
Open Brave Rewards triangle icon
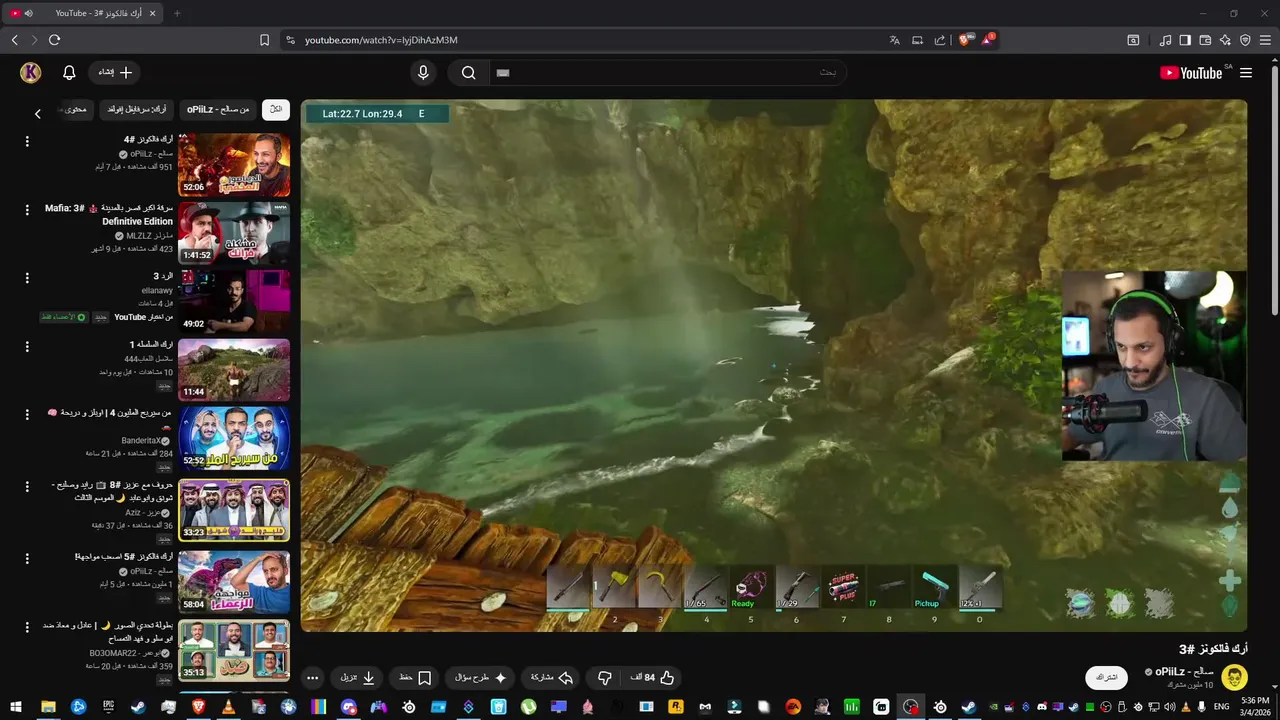[988, 40]
